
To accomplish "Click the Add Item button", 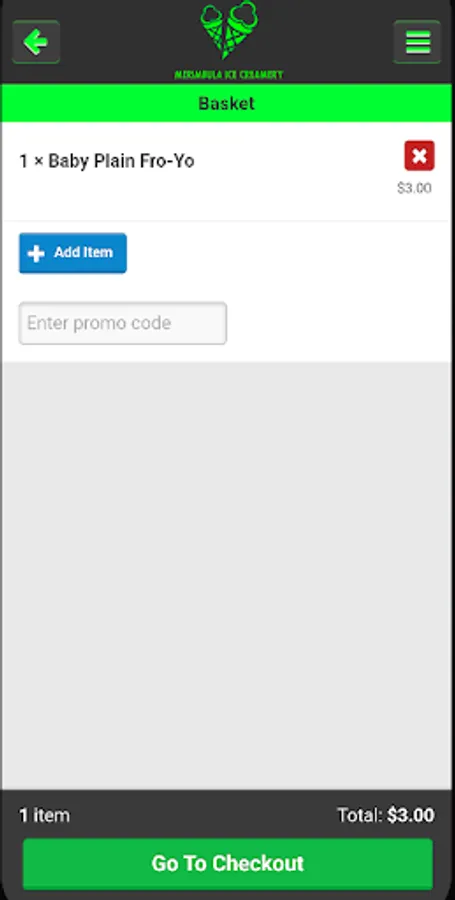I will 73,253.
